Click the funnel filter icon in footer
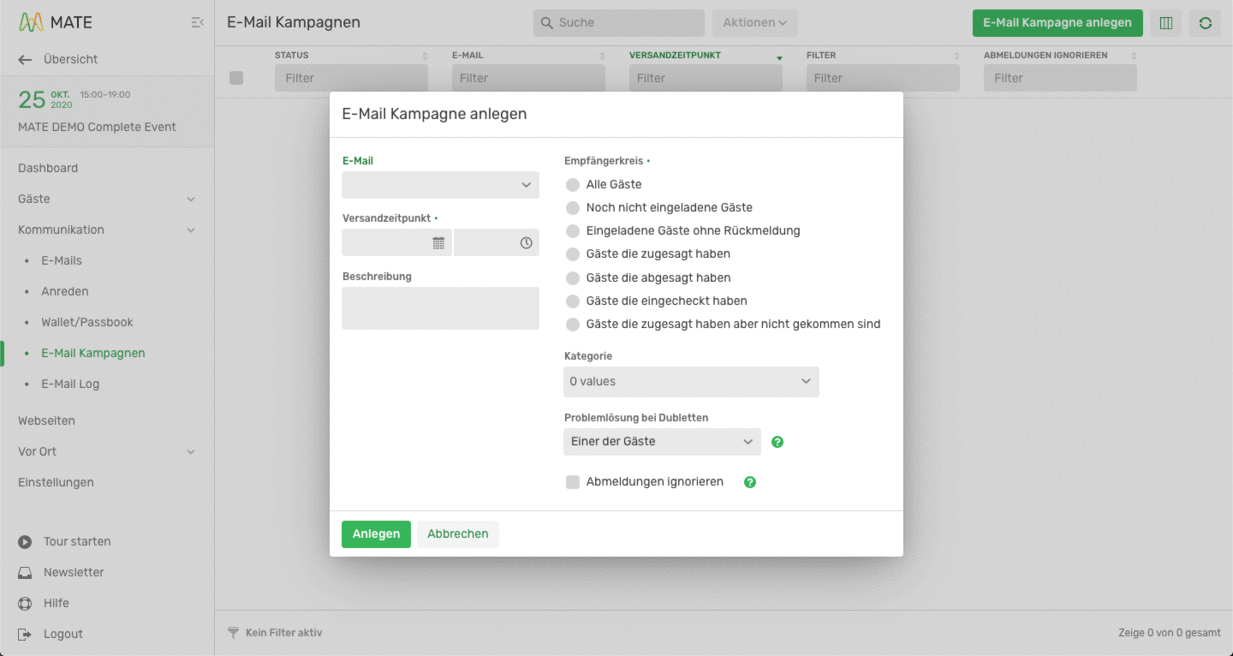 (x=233, y=633)
